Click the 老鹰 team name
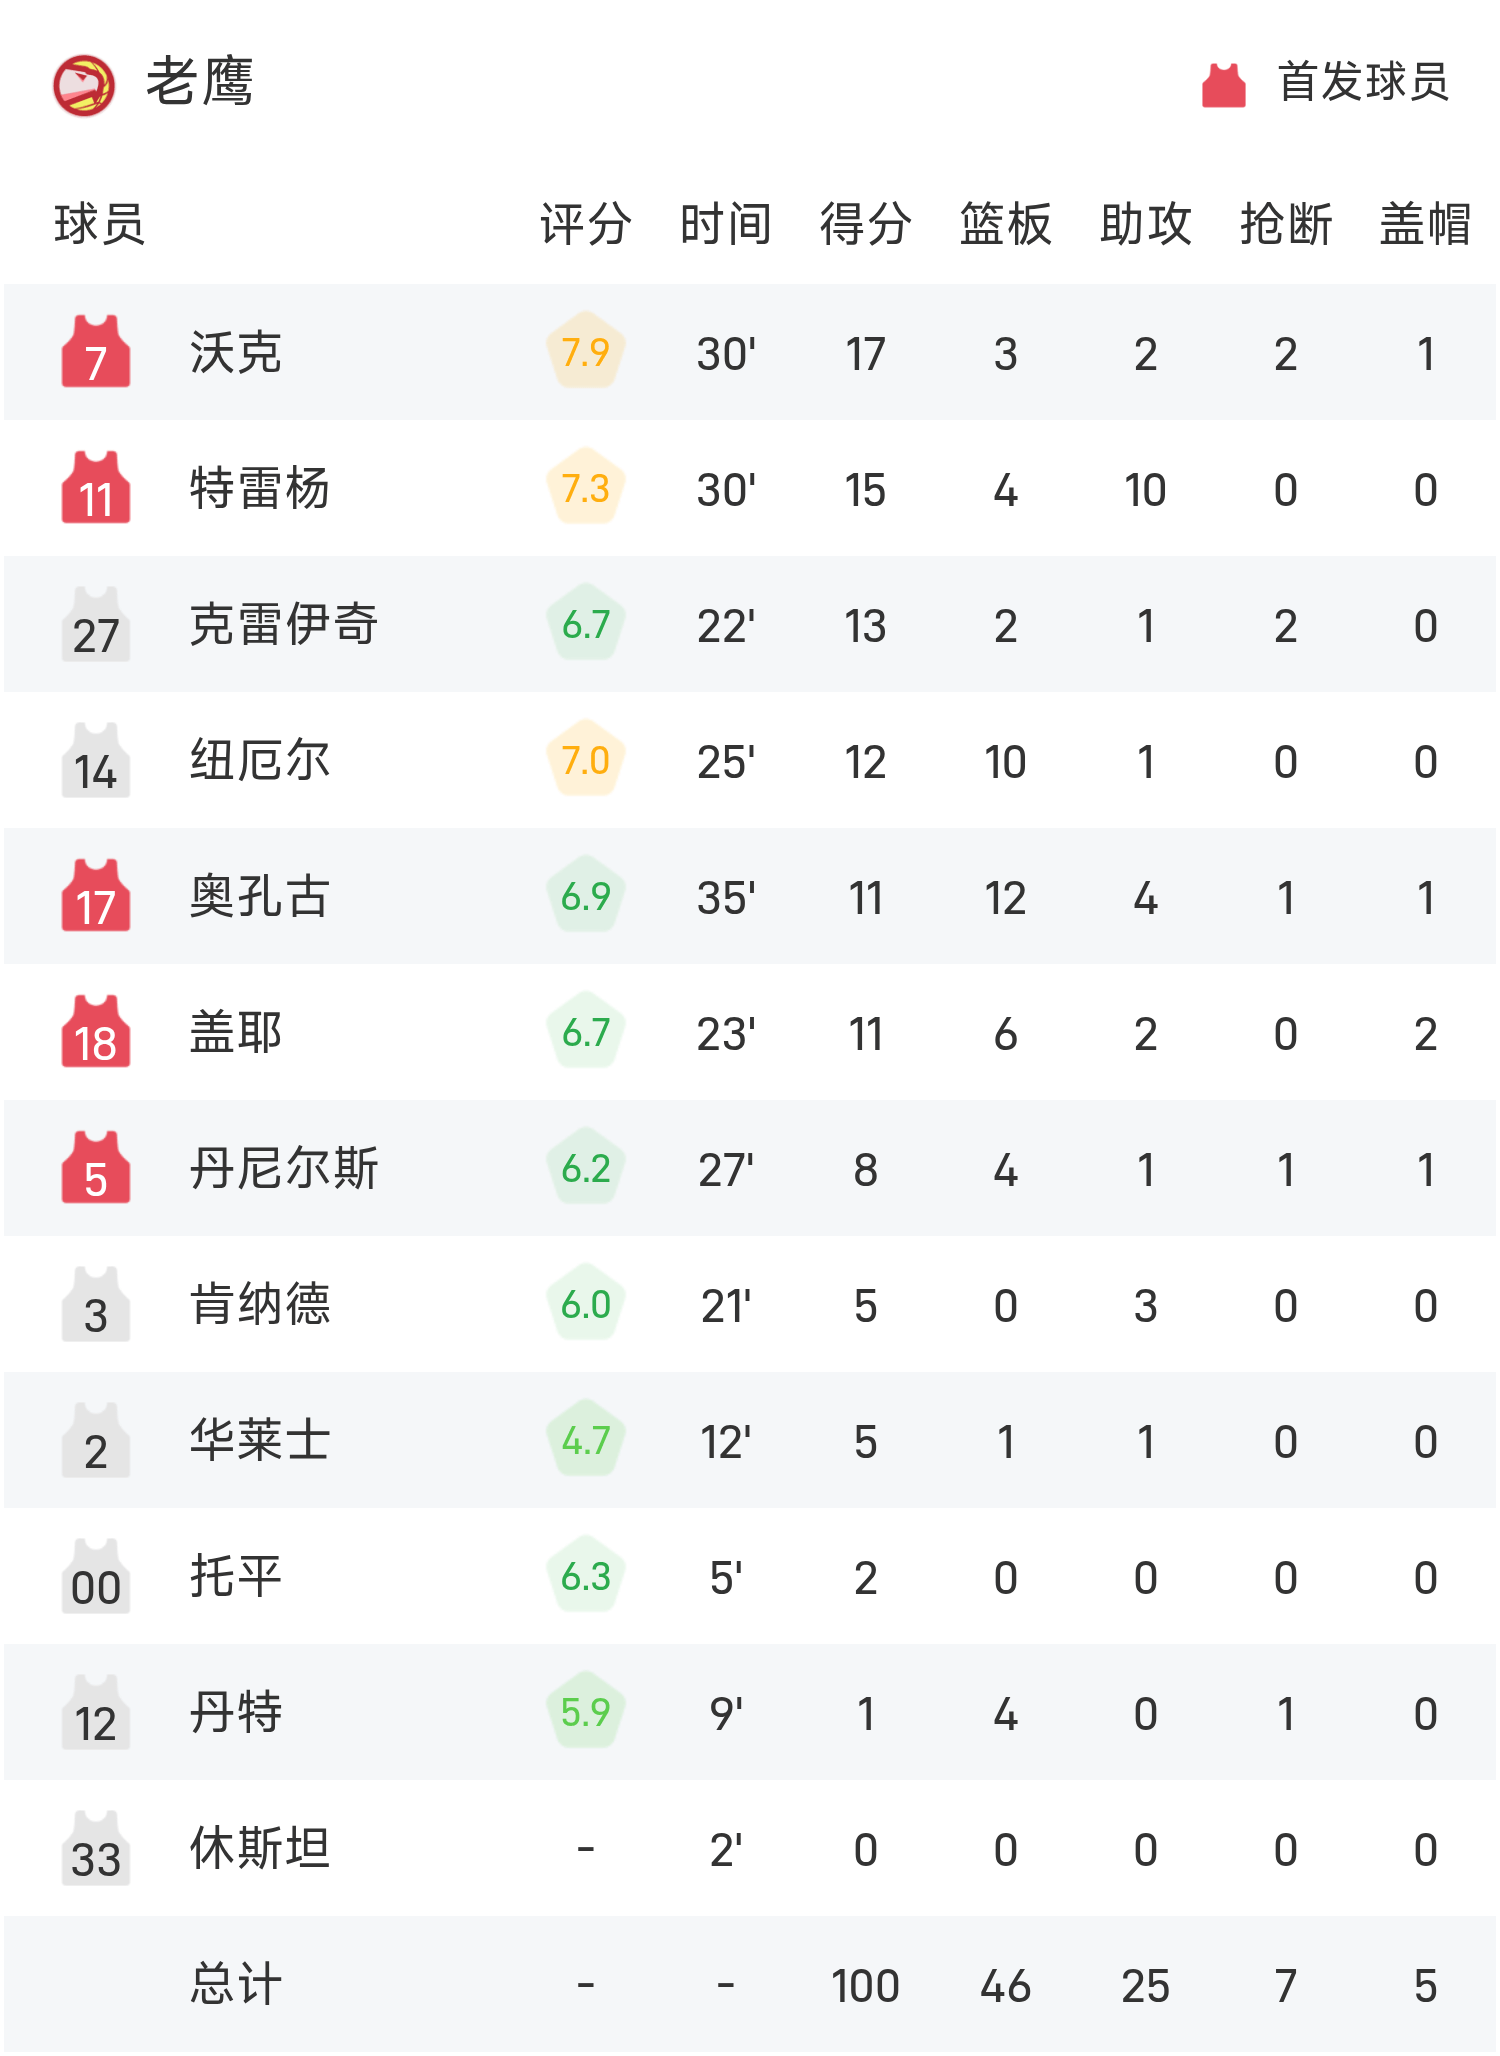 [x=200, y=83]
